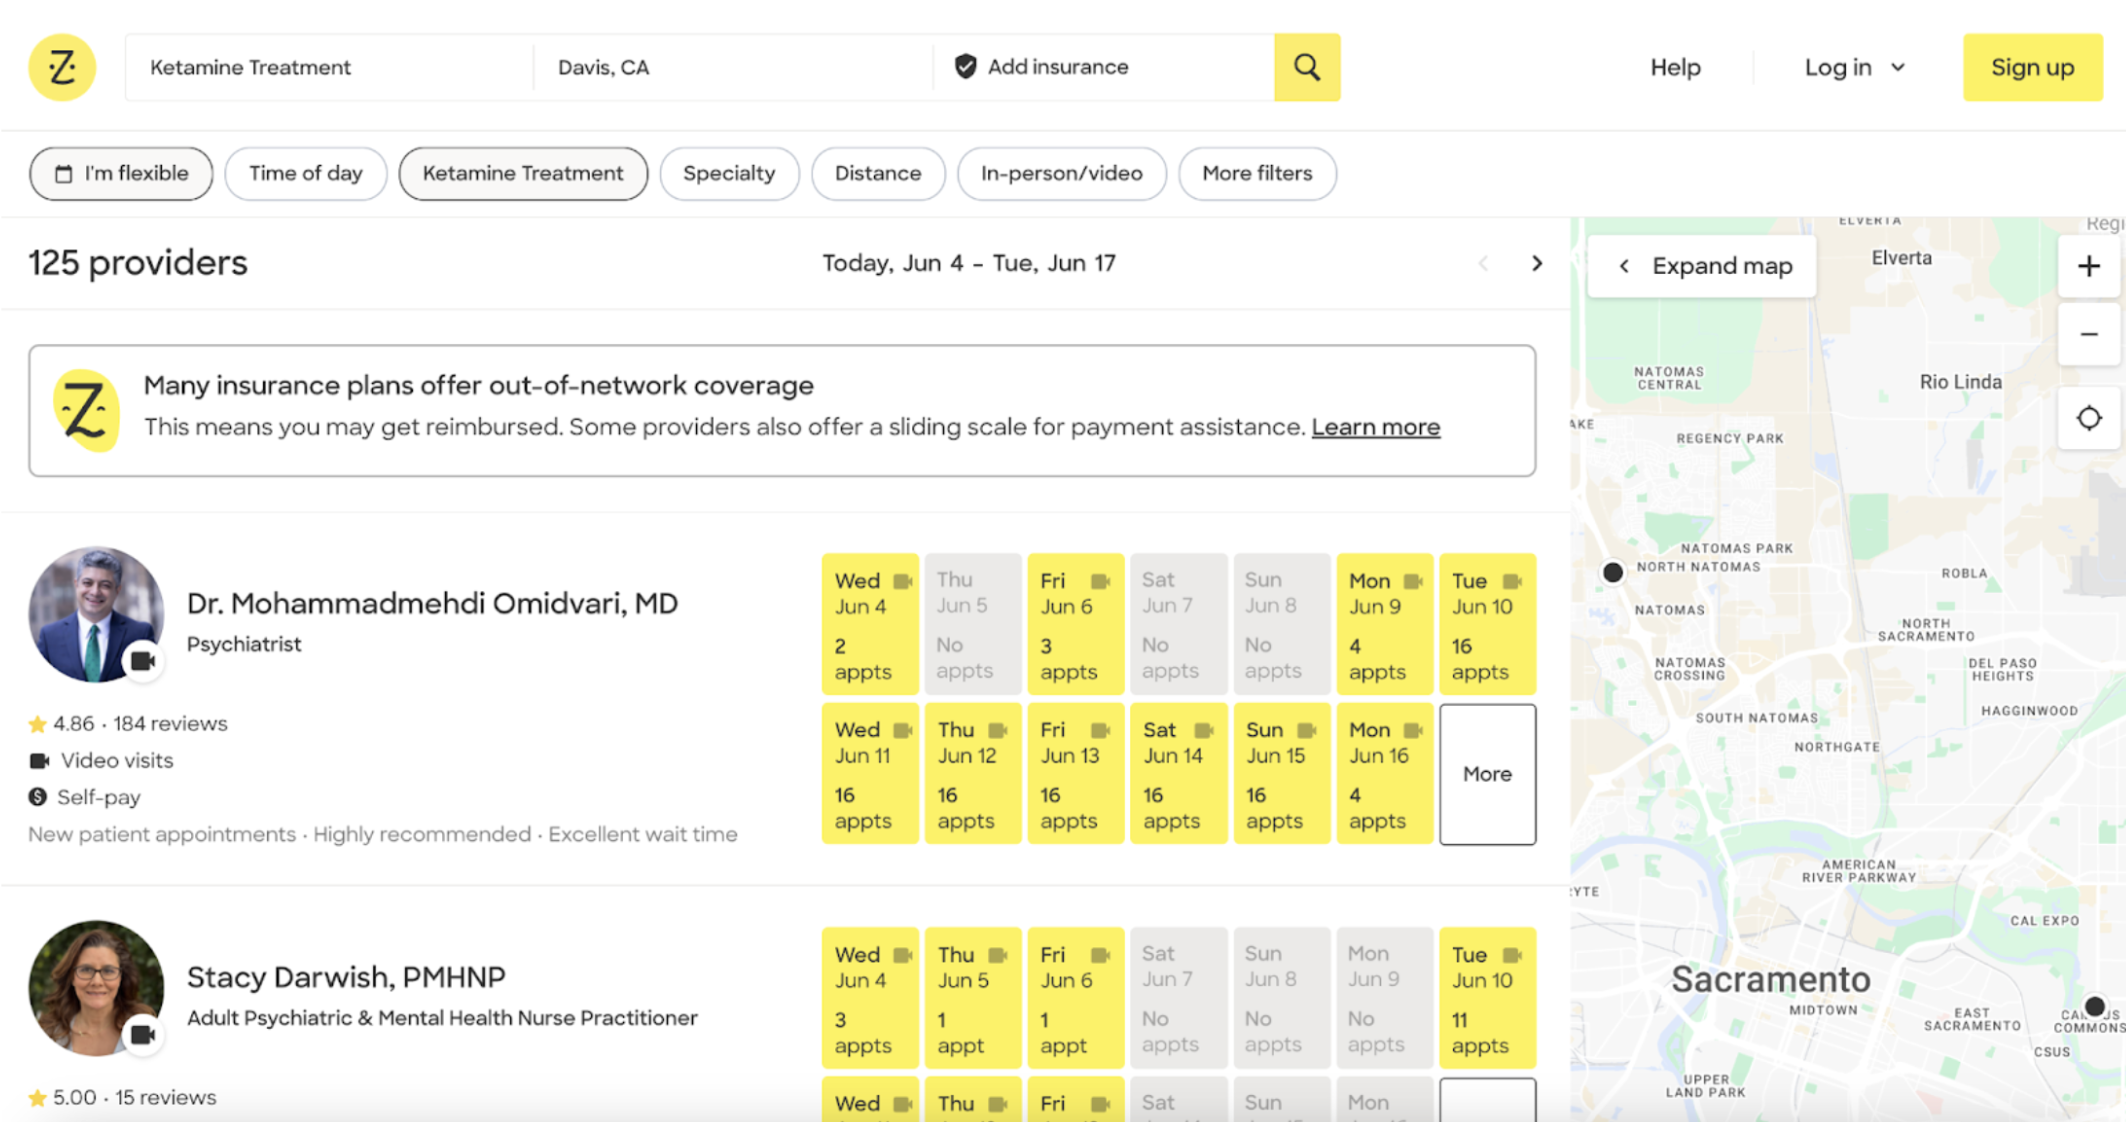Open More filters
This screenshot has height=1122, width=2126.
point(1257,174)
